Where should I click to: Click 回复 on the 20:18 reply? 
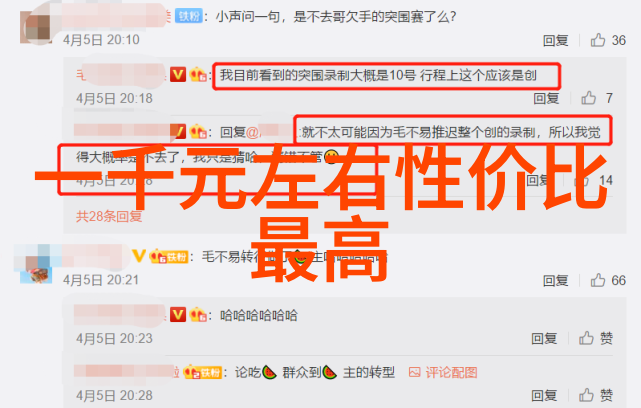(x=546, y=99)
